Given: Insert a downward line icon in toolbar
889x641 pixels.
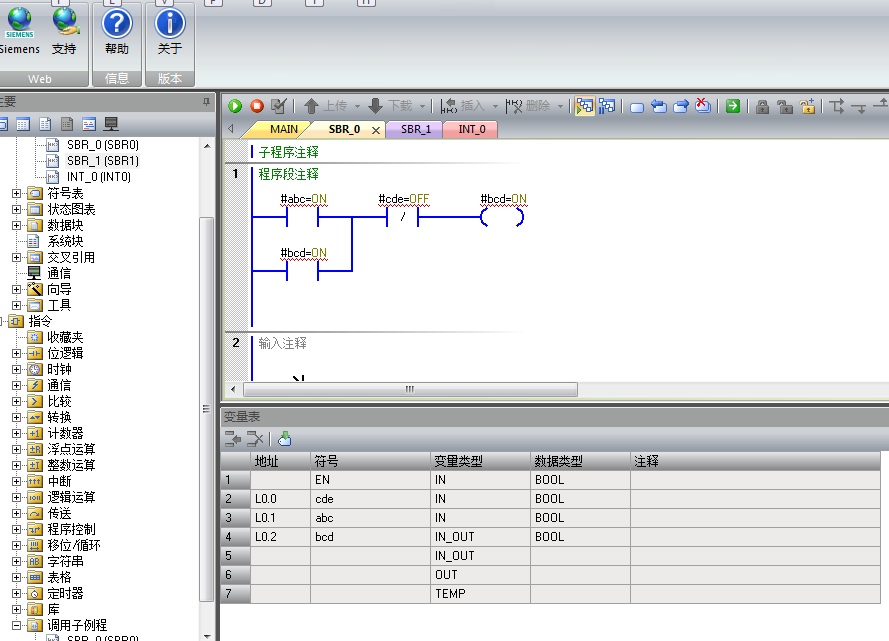Looking at the screenshot, I should pyautogui.click(x=860, y=107).
